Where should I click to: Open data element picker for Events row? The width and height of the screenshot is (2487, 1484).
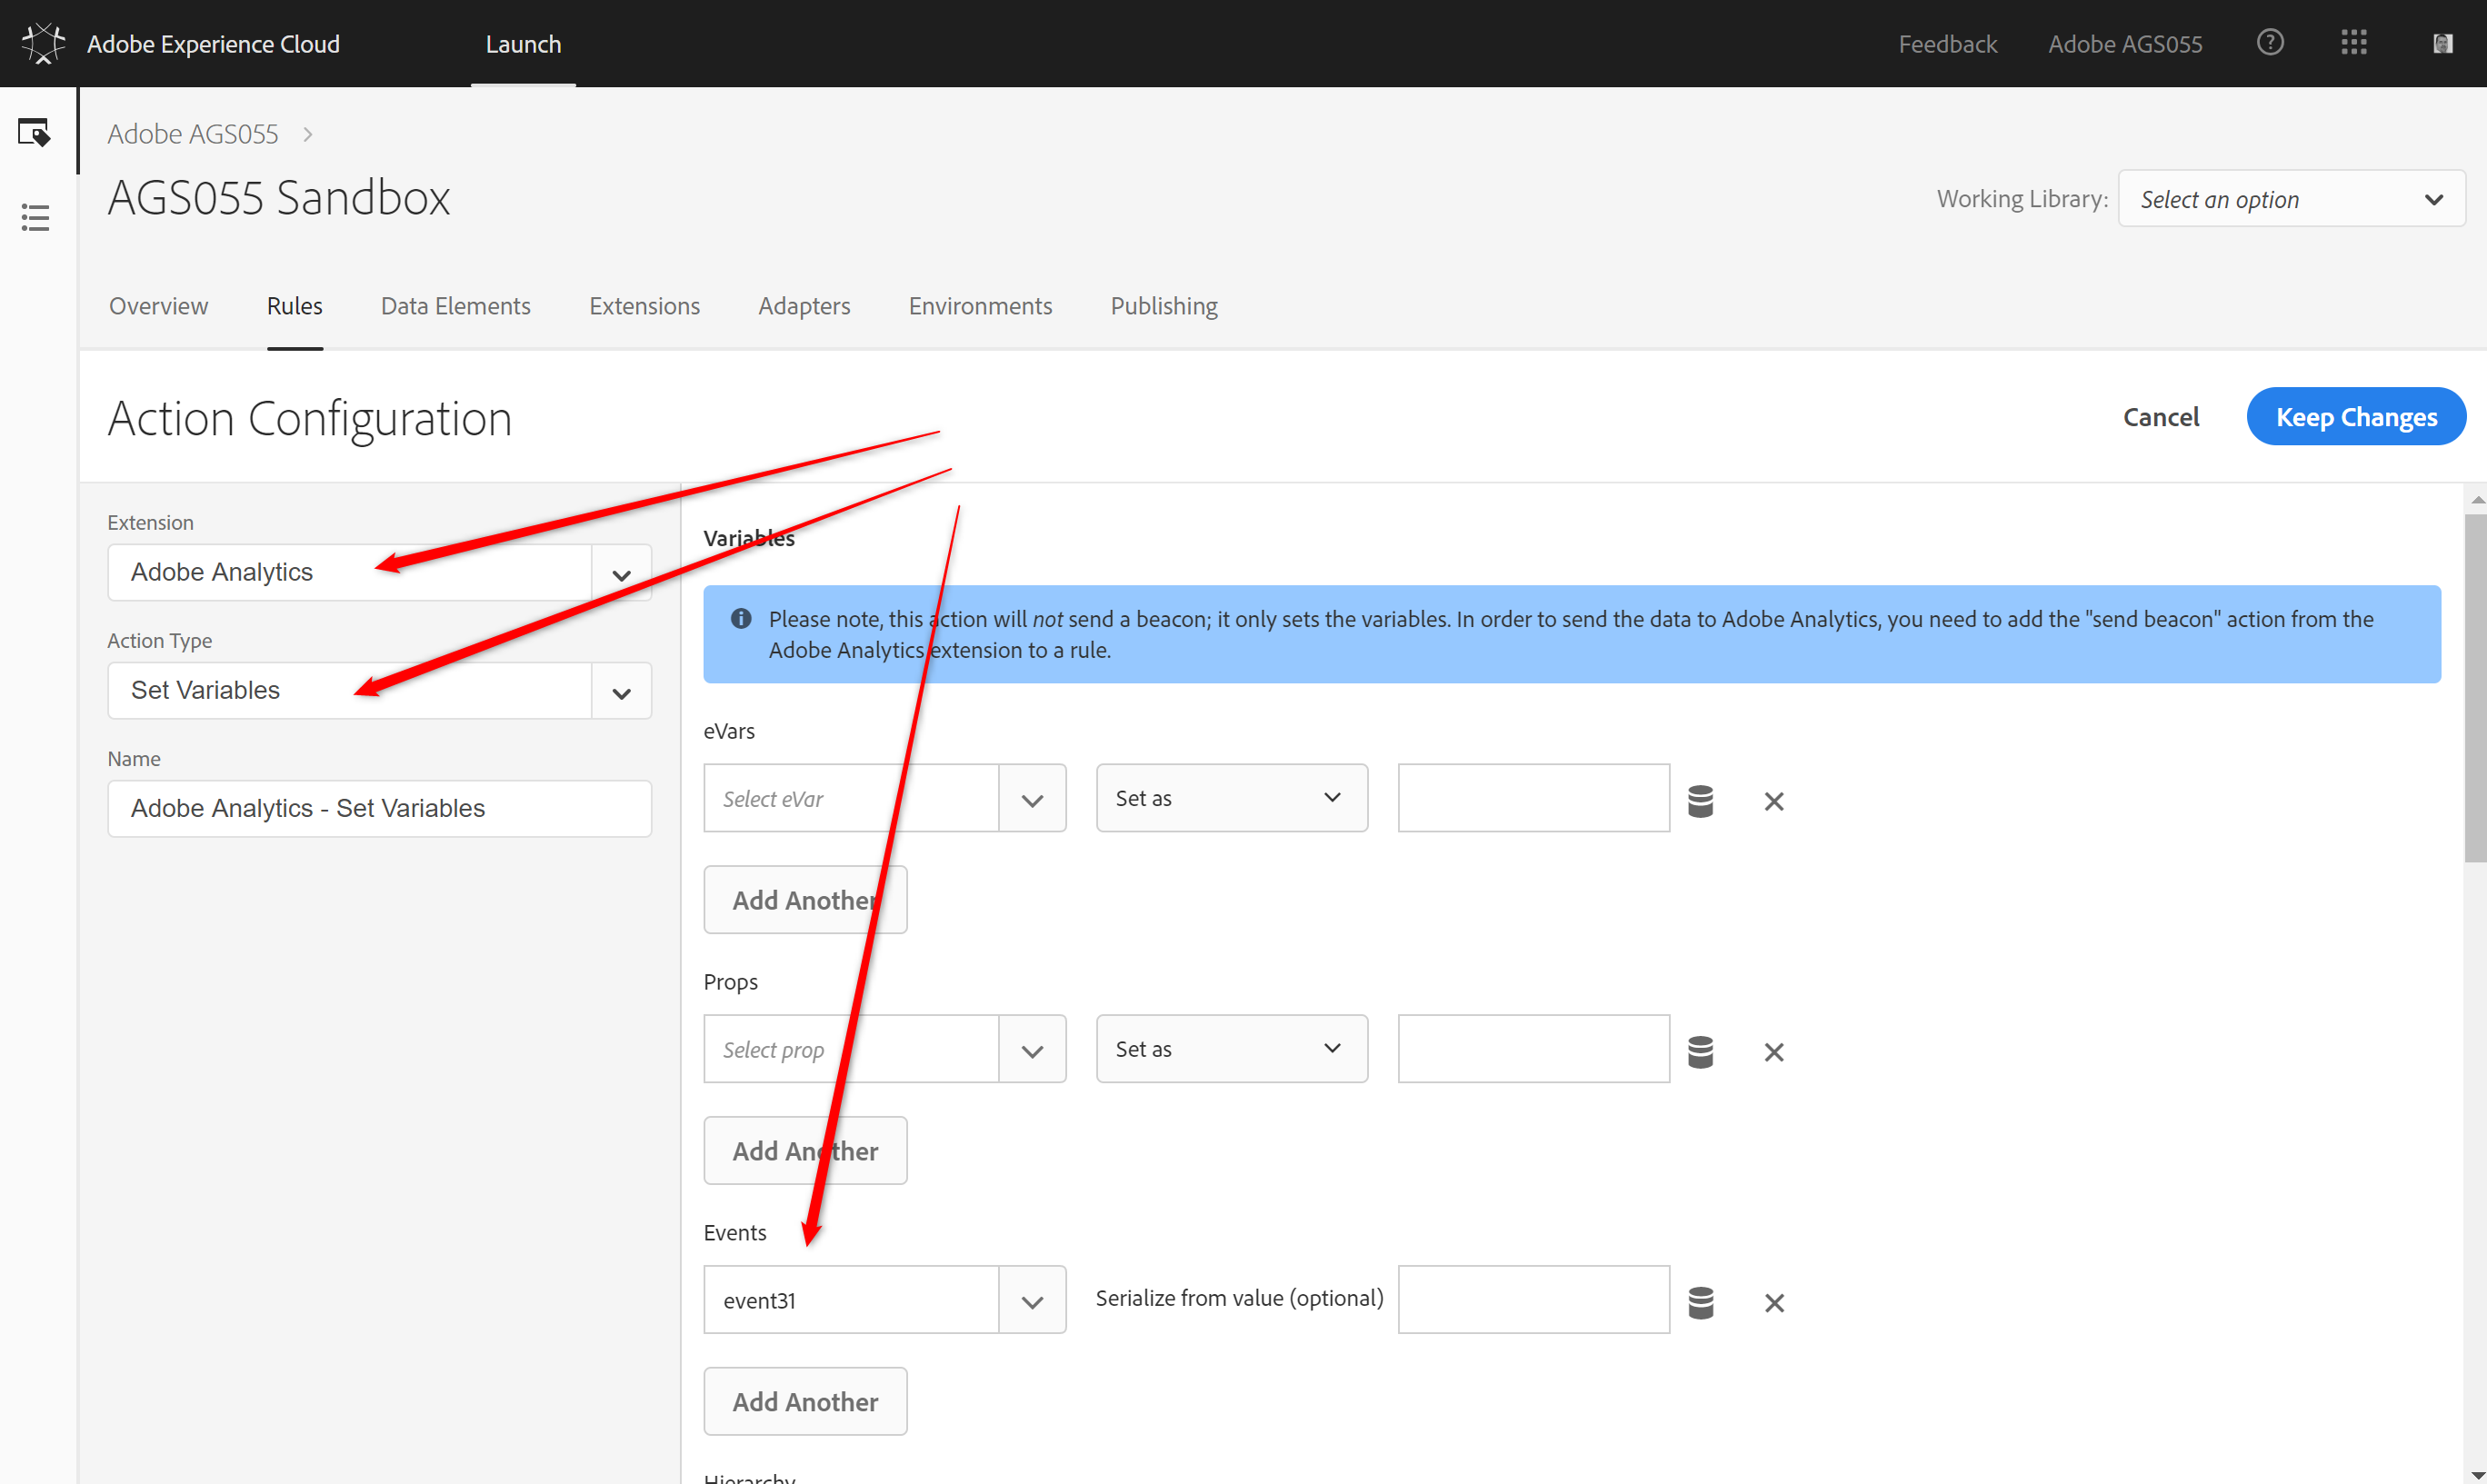1700,1303
